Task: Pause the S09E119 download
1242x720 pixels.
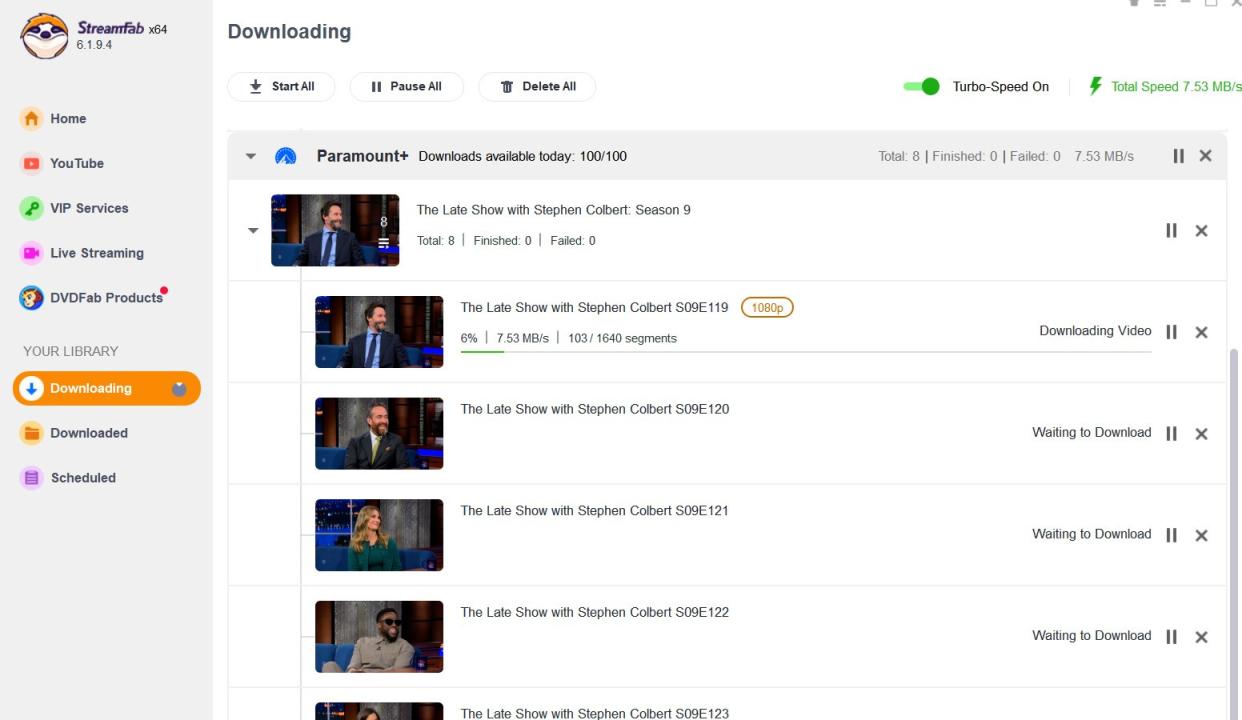Action: [x=1171, y=332]
